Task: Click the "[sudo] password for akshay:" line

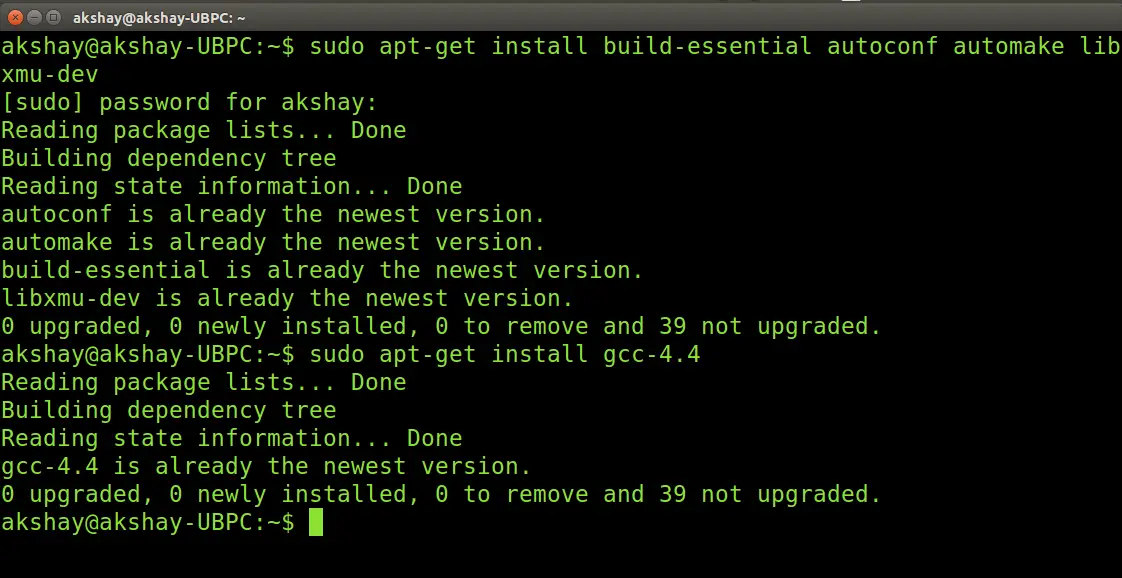Action: 189,102
